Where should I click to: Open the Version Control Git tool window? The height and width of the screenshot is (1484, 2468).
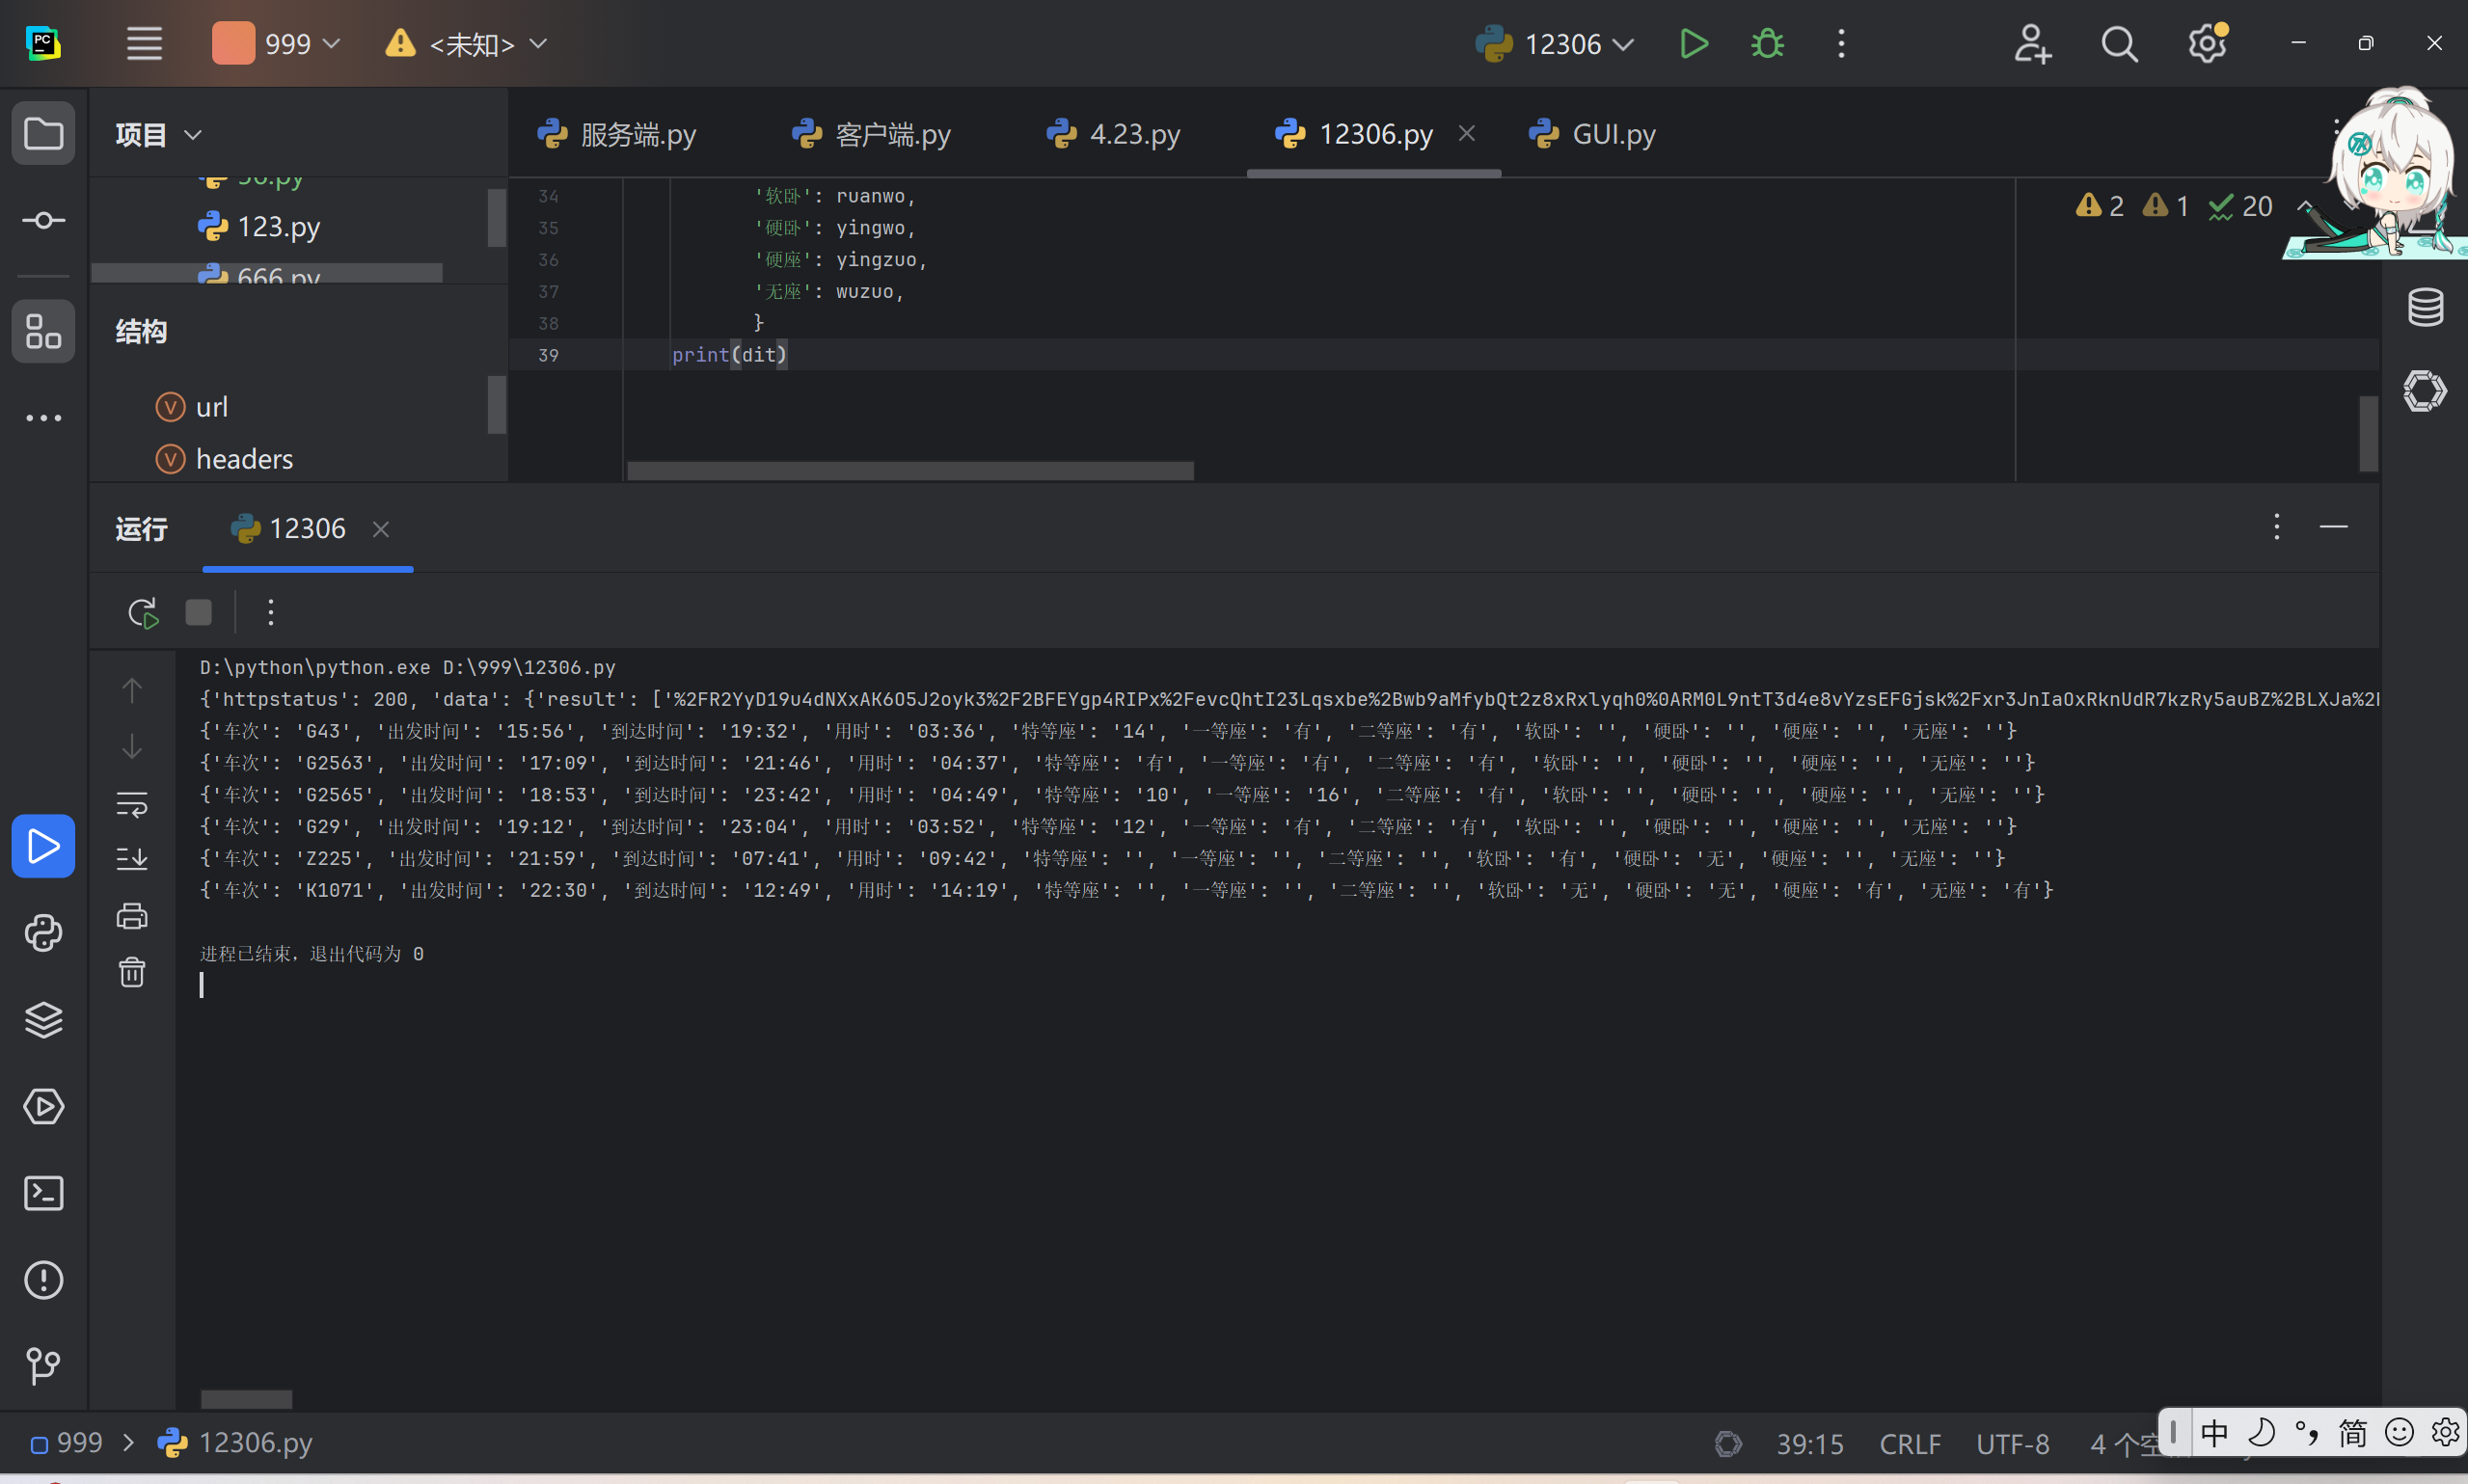pyautogui.click(x=43, y=1365)
